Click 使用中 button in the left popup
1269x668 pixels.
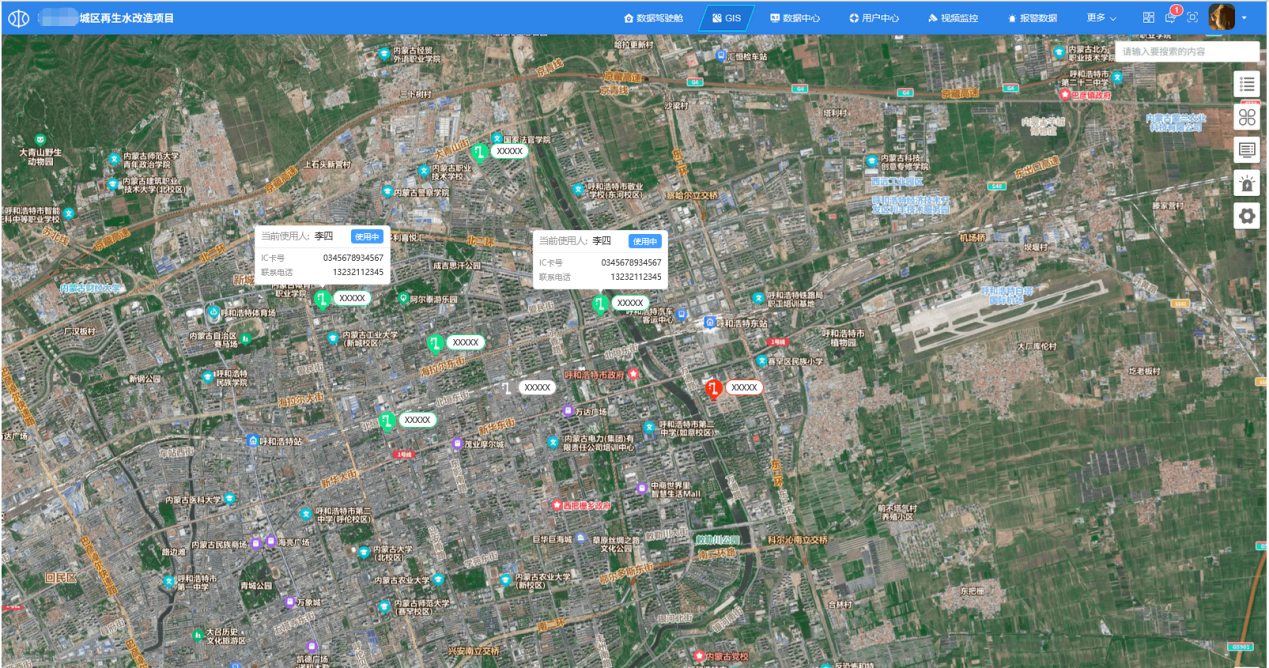(x=366, y=237)
